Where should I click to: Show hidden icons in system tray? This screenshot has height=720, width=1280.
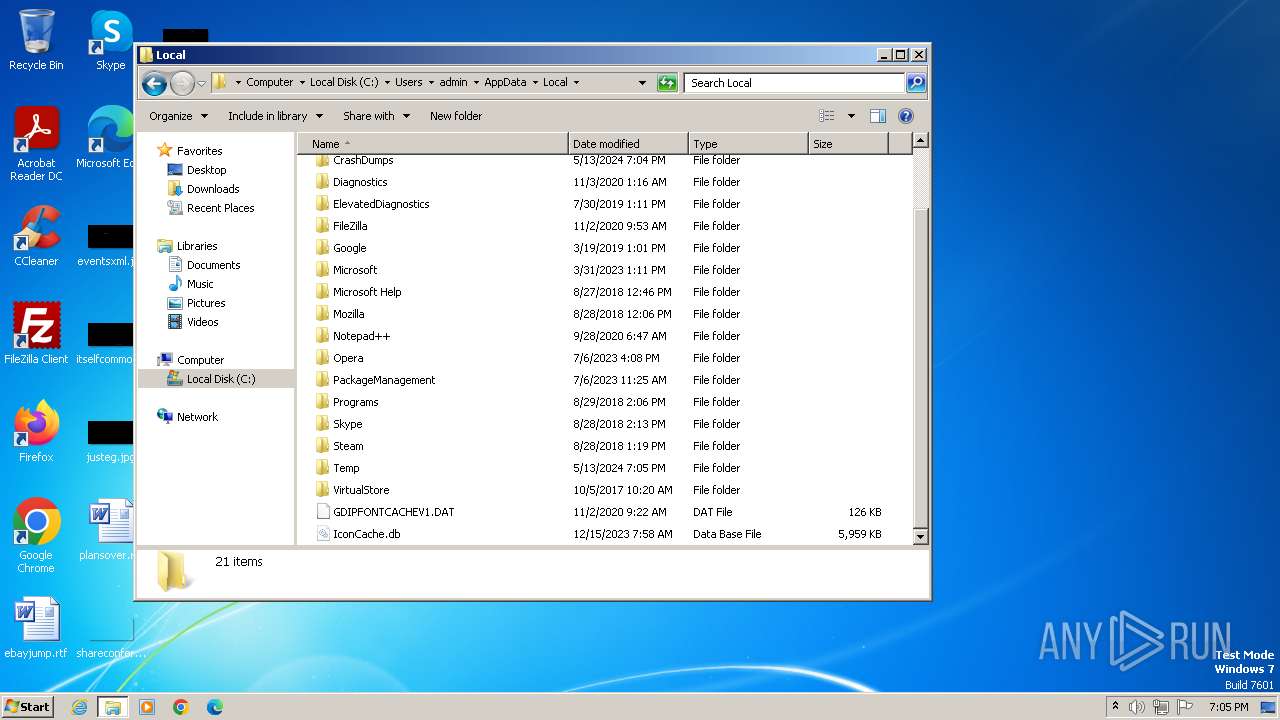pos(1115,707)
